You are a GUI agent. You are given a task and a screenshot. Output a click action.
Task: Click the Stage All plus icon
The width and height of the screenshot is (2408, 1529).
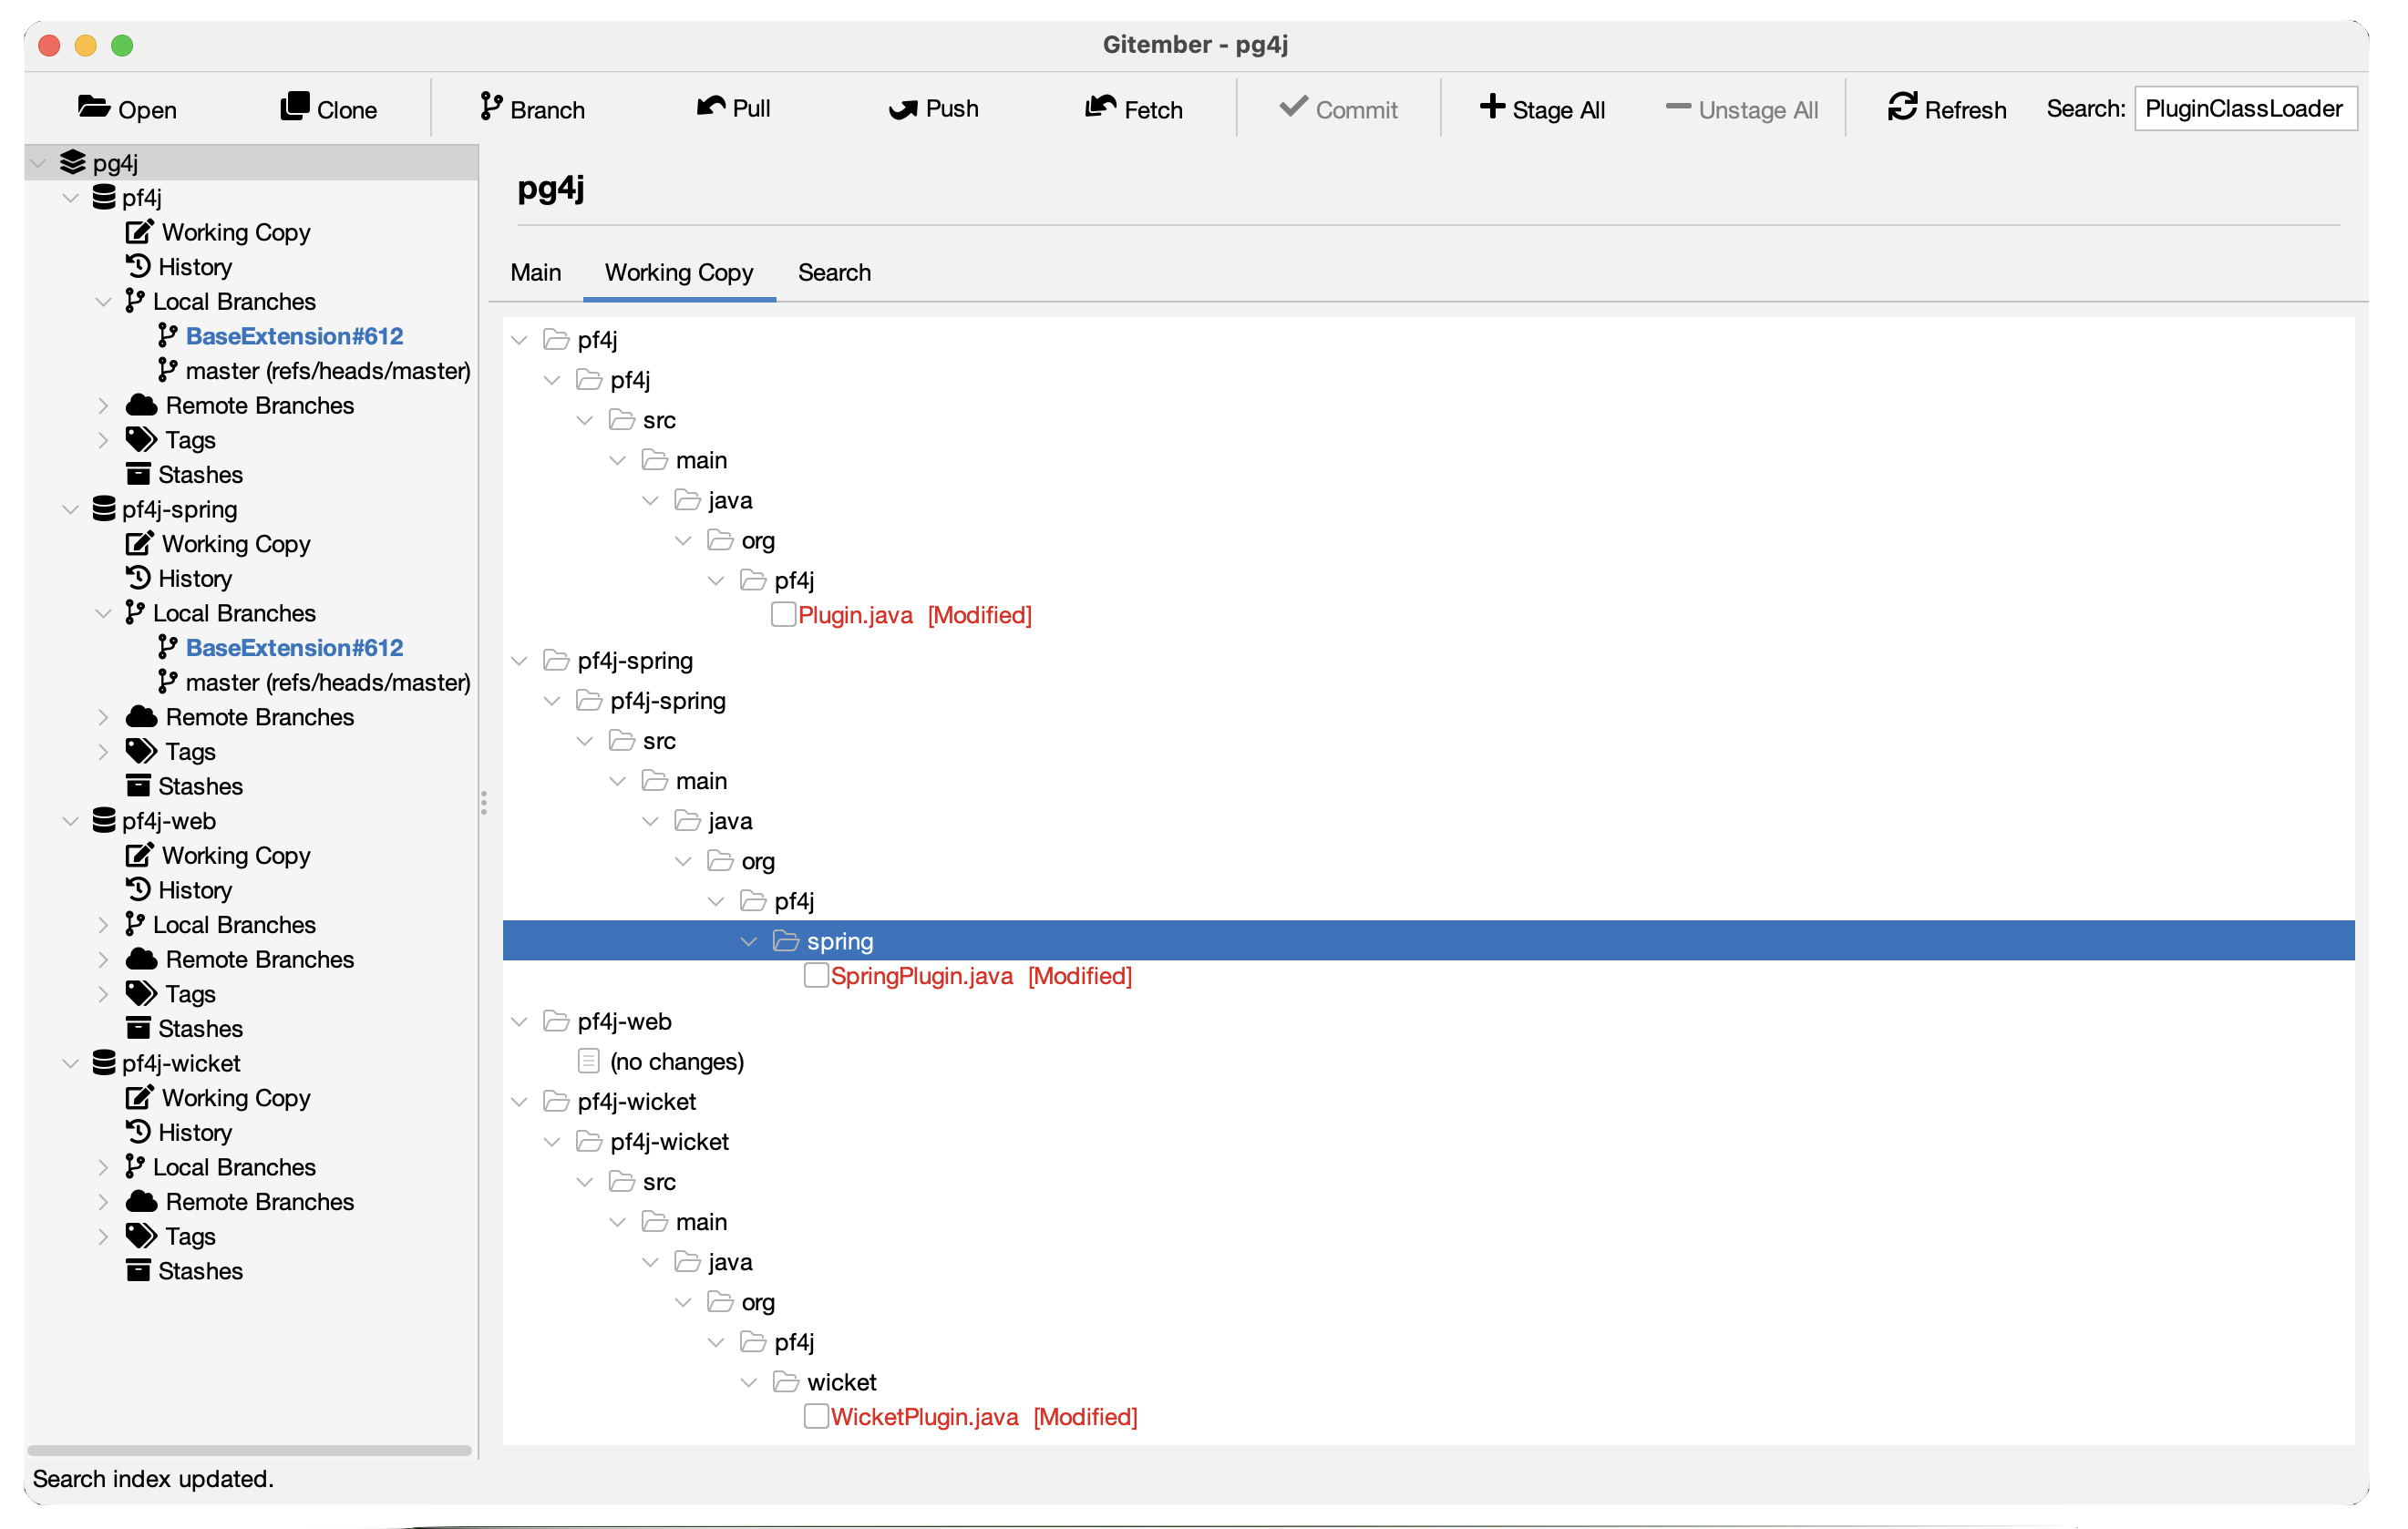tap(1492, 107)
